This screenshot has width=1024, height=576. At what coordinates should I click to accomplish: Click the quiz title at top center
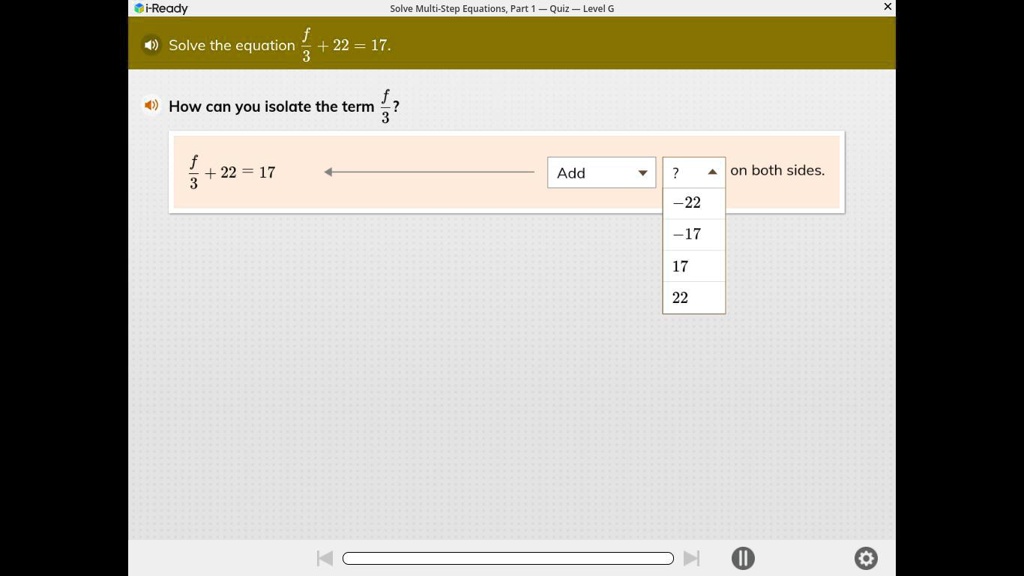pos(500,8)
